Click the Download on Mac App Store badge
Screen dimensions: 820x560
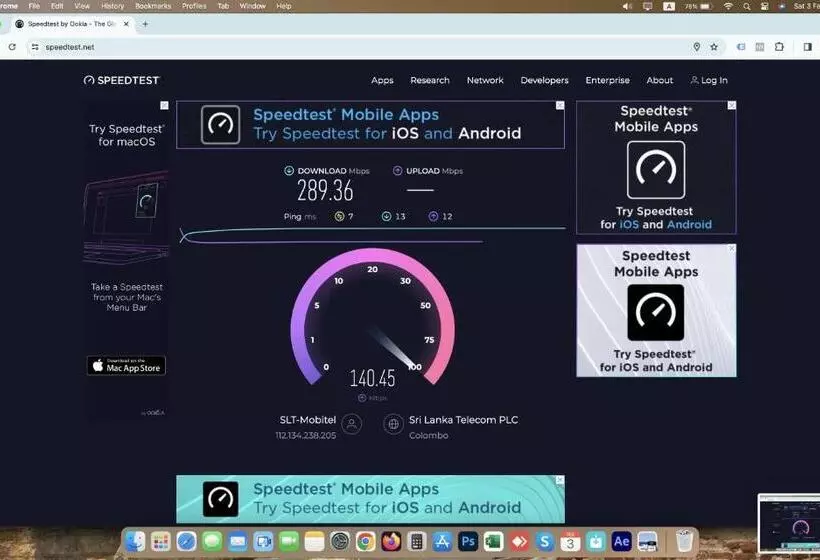point(126,366)
